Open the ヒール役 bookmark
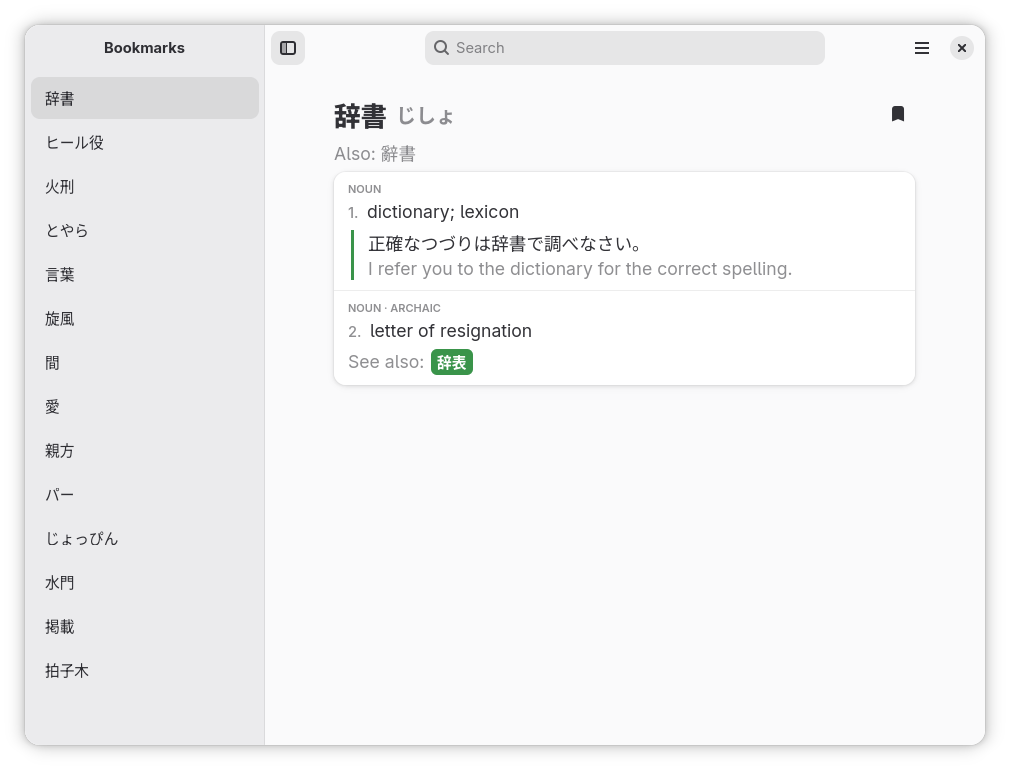The height and width of the screenshot is (770, 1010). 145,142
